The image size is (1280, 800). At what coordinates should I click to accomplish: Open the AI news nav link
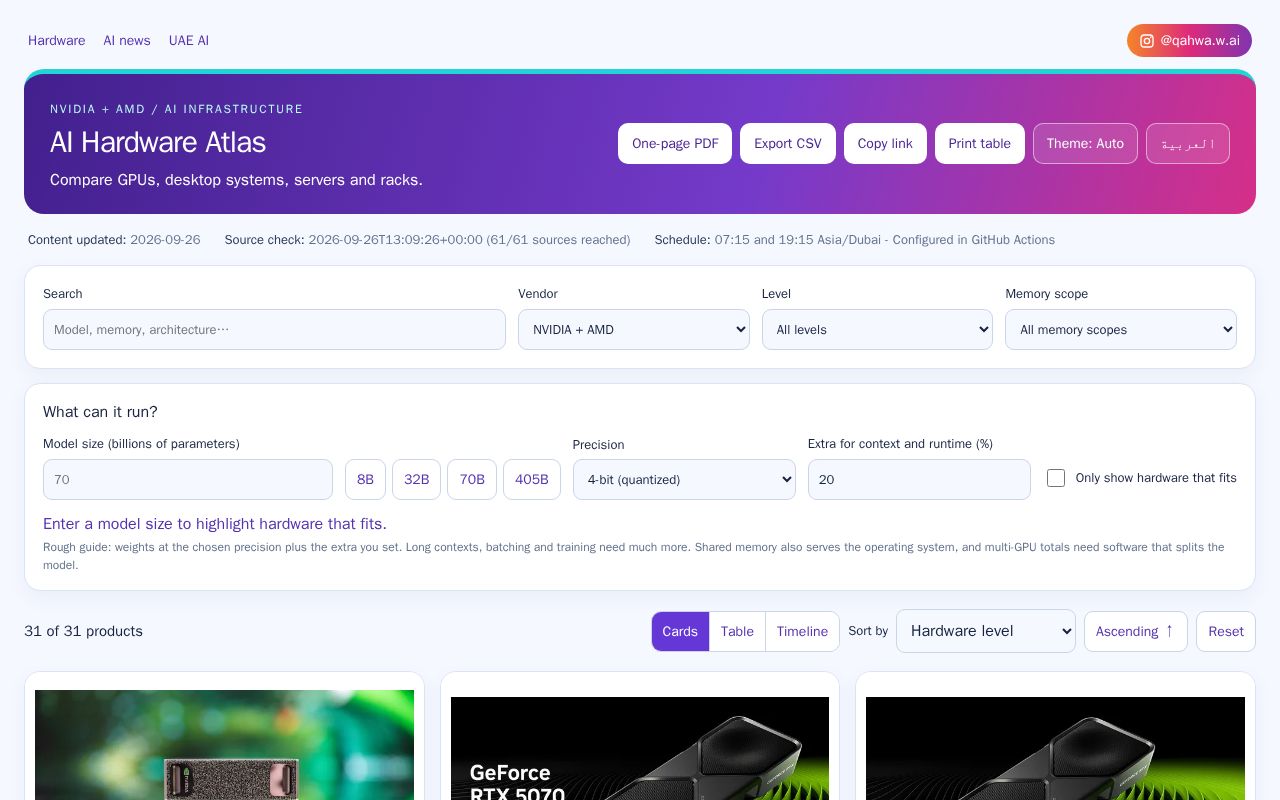click(x=127, y=41)
